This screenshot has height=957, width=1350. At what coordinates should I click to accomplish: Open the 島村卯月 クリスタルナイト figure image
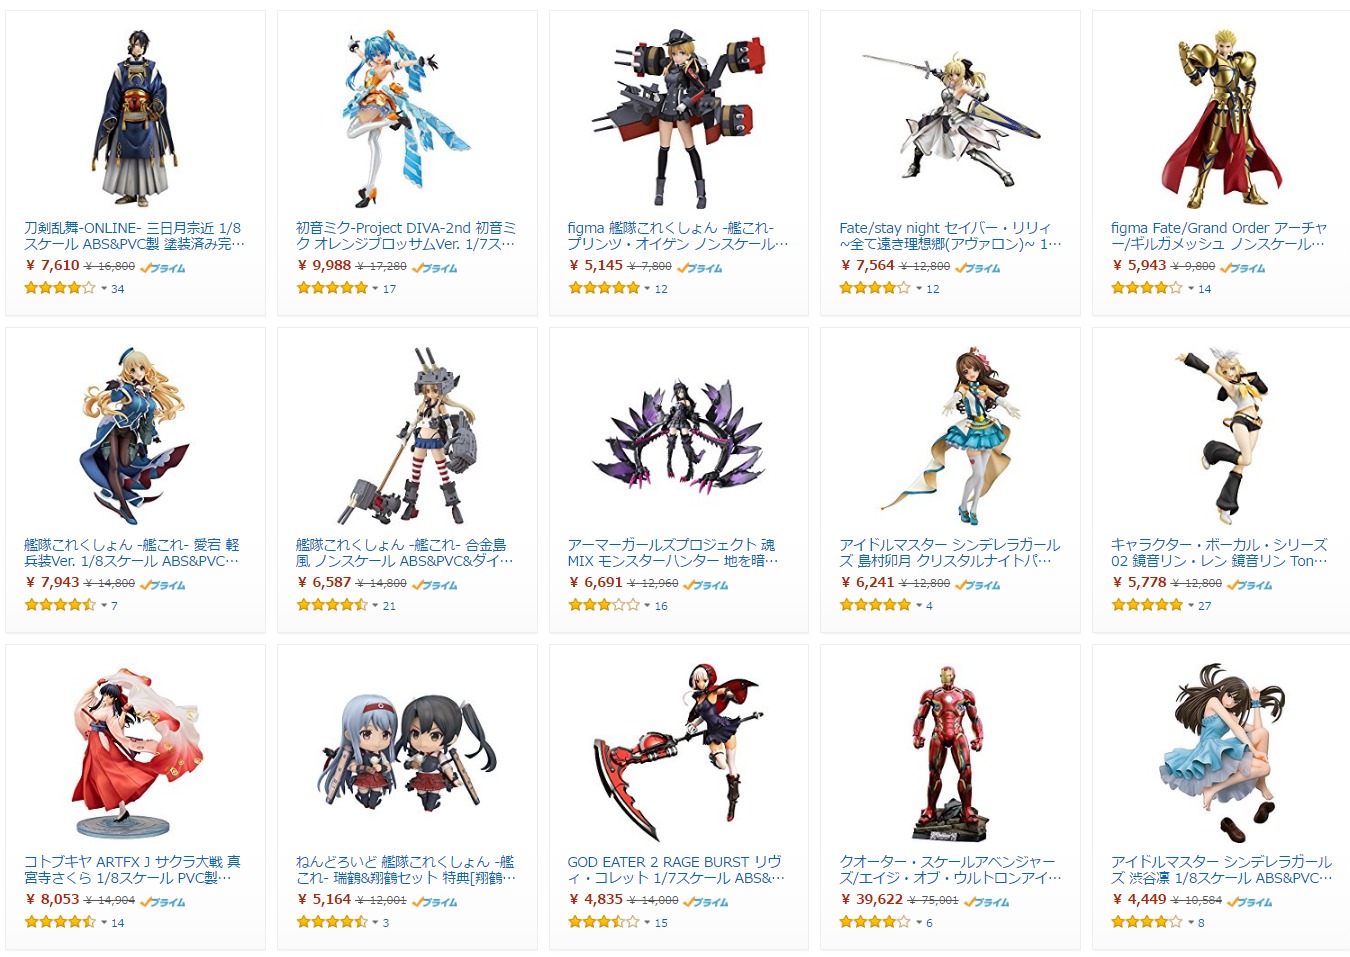[950, 435]
